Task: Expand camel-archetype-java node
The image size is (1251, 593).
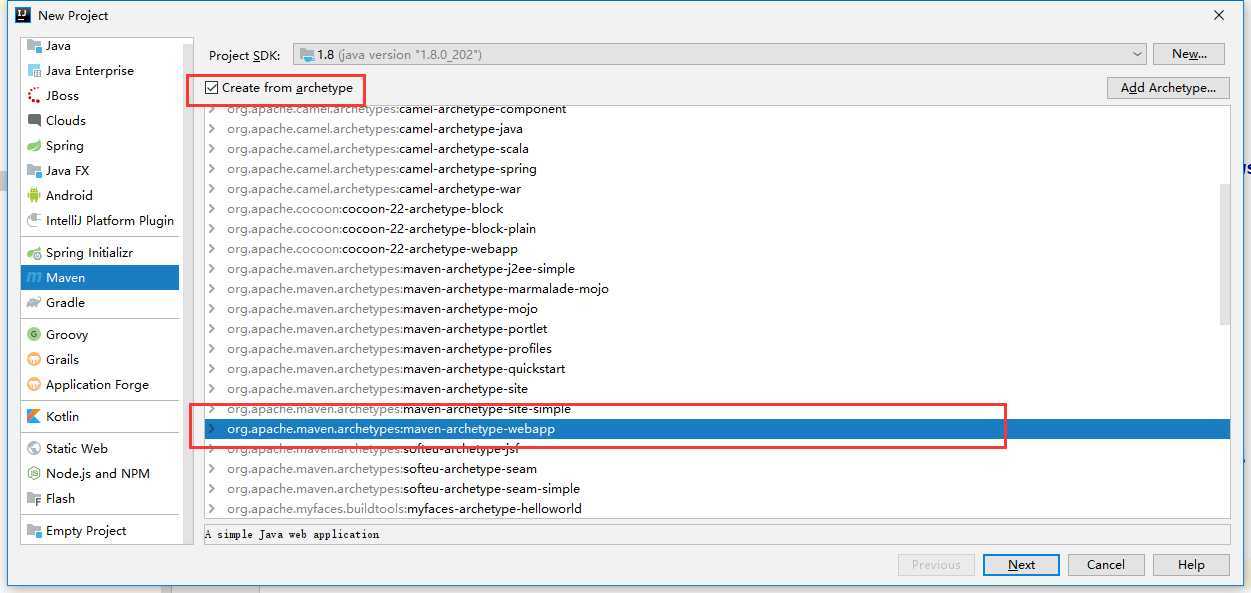Action: pyautogui.click(x=211, y=129)
